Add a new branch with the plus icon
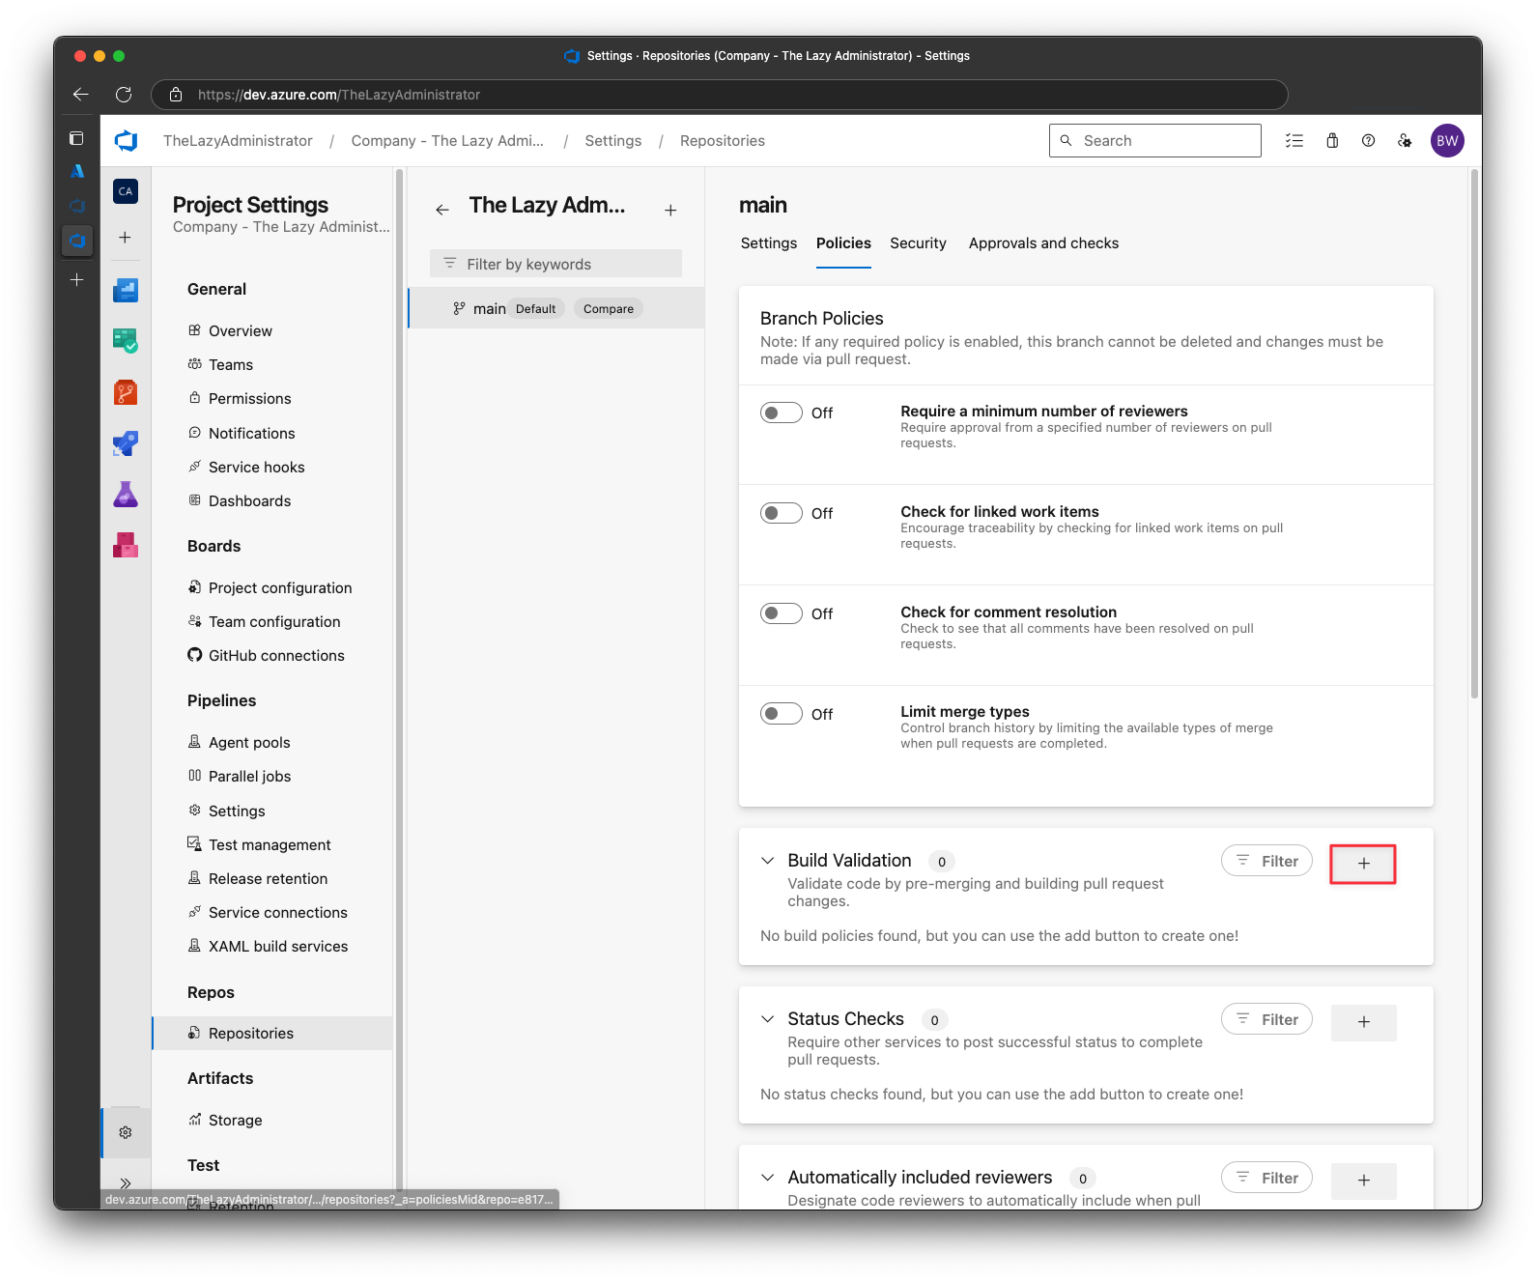The height and width of the screenshot is (1281, 1536). (x=670, y=210)
